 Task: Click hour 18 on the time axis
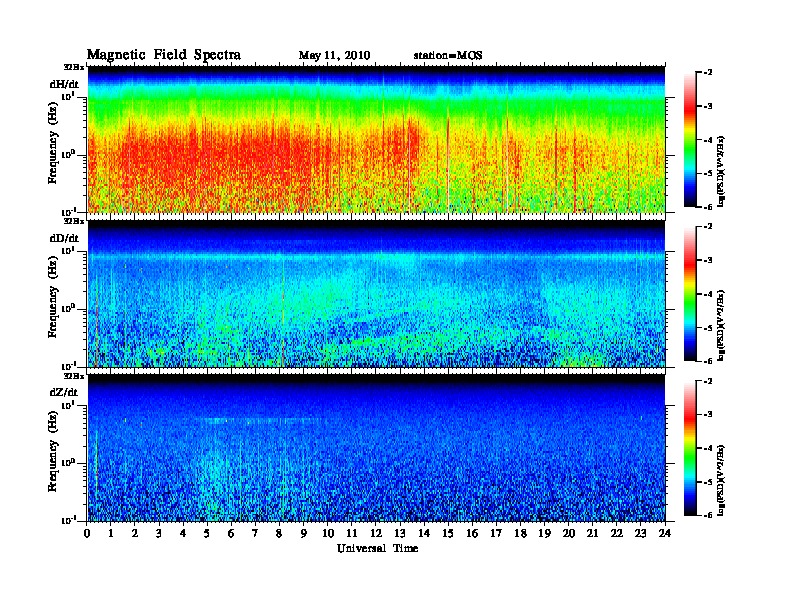(x=520, y=533)
